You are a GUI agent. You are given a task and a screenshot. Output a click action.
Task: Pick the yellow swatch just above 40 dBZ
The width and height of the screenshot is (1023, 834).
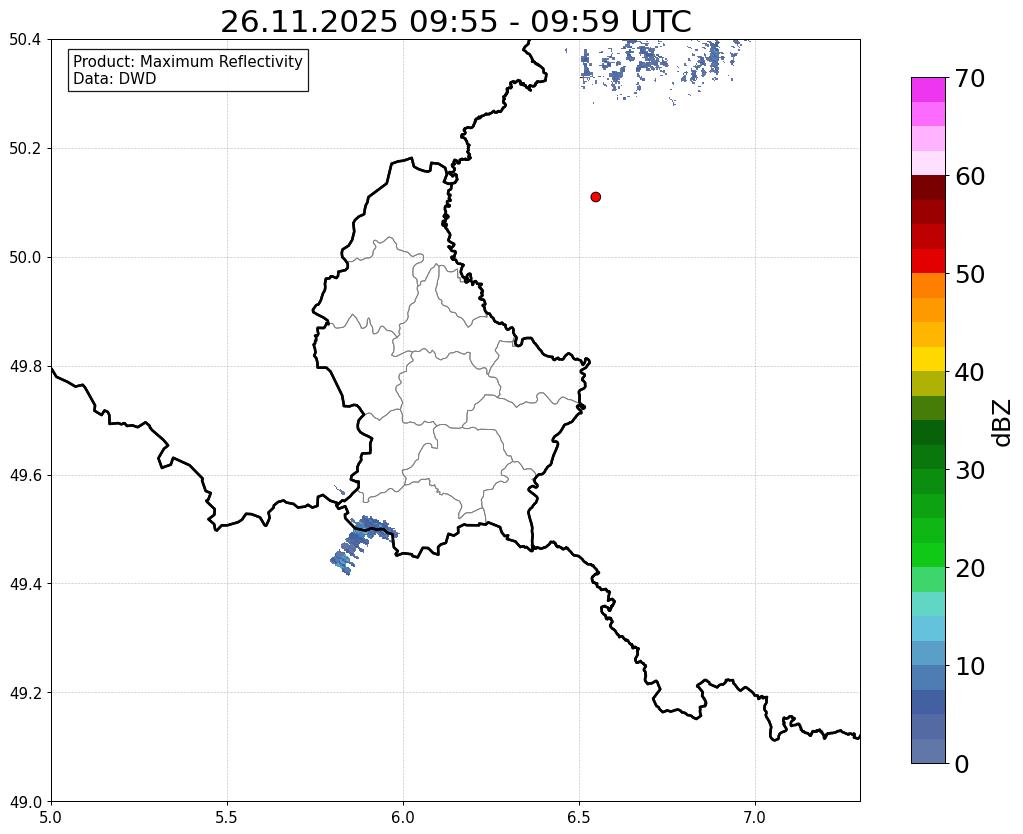point(928,358)
